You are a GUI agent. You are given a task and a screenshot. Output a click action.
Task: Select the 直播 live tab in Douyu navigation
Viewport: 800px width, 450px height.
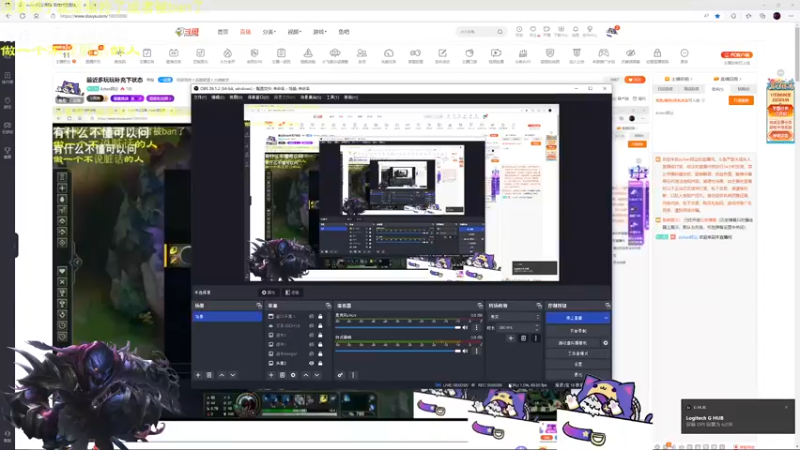coord(245,32)
